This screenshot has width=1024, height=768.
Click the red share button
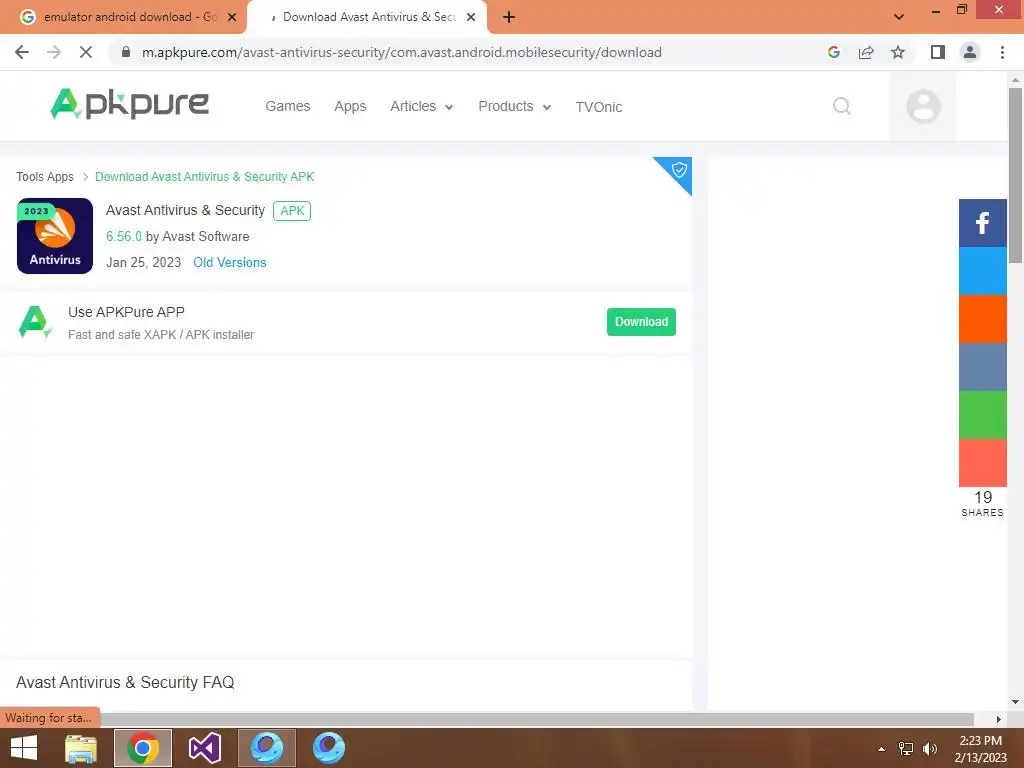tap(982, 462)
